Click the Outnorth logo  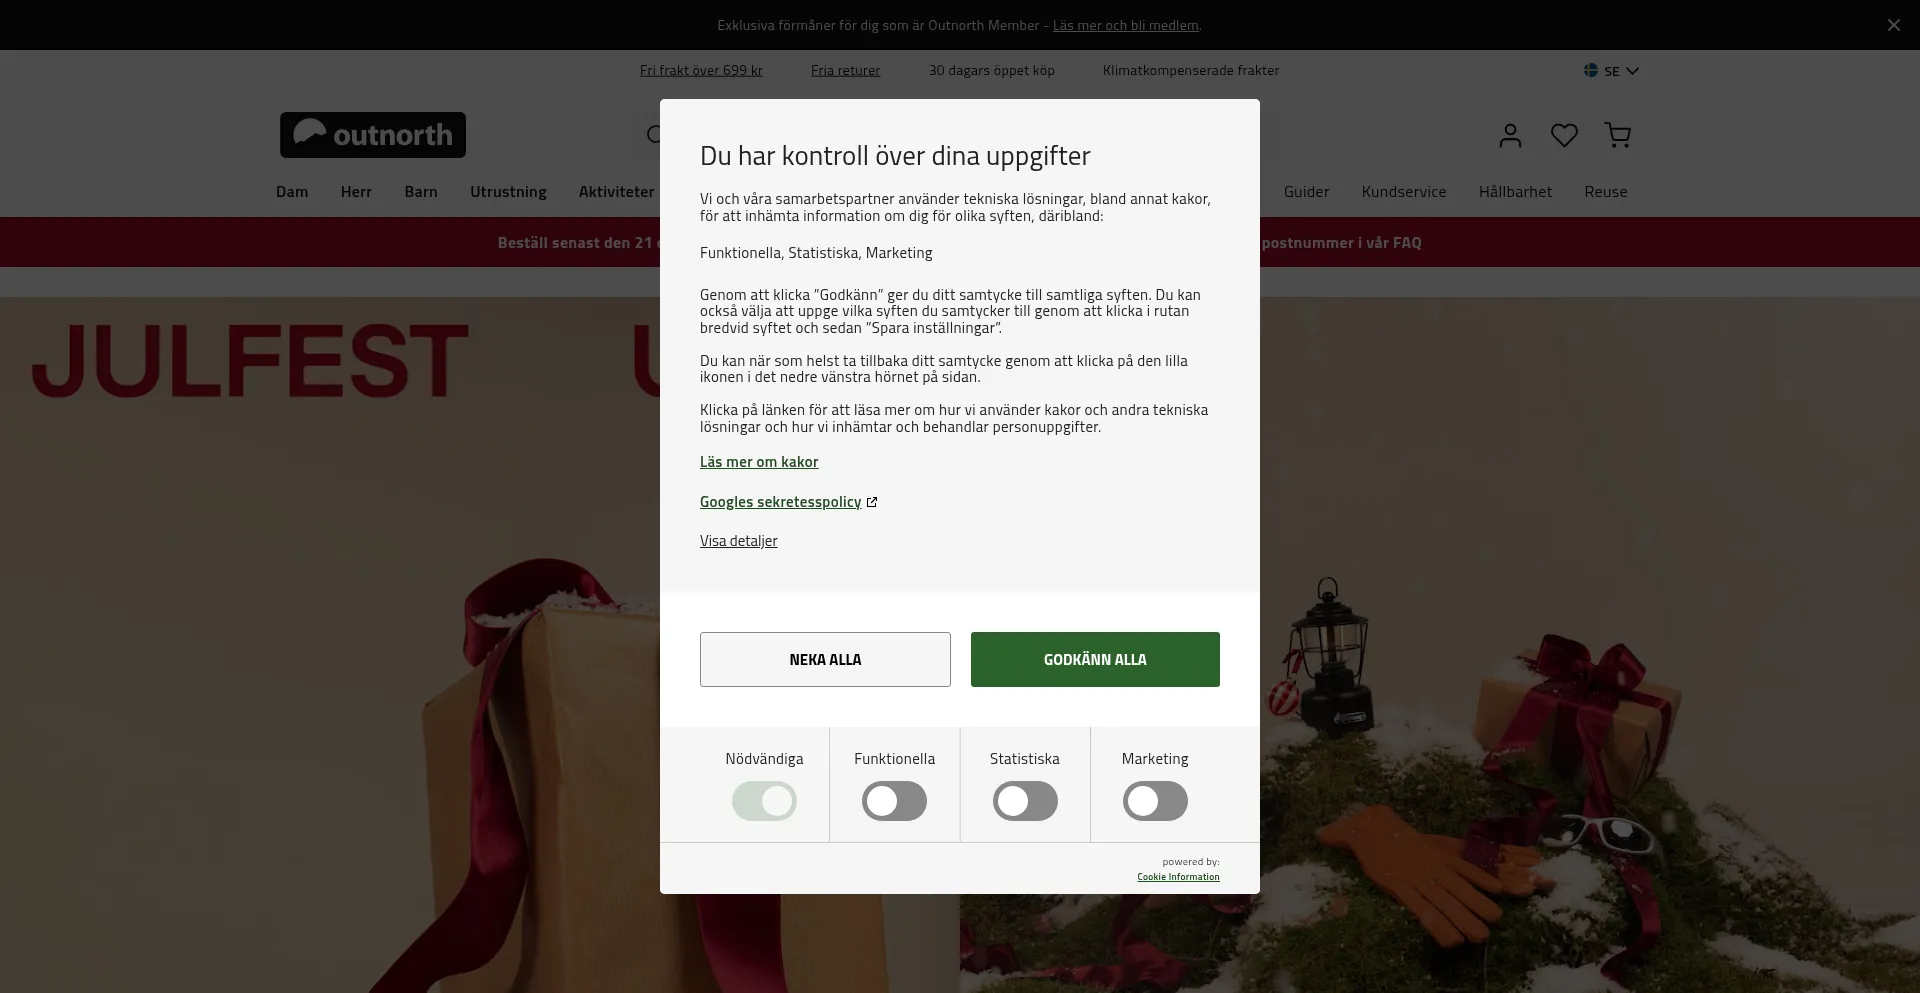coord(373,135)
